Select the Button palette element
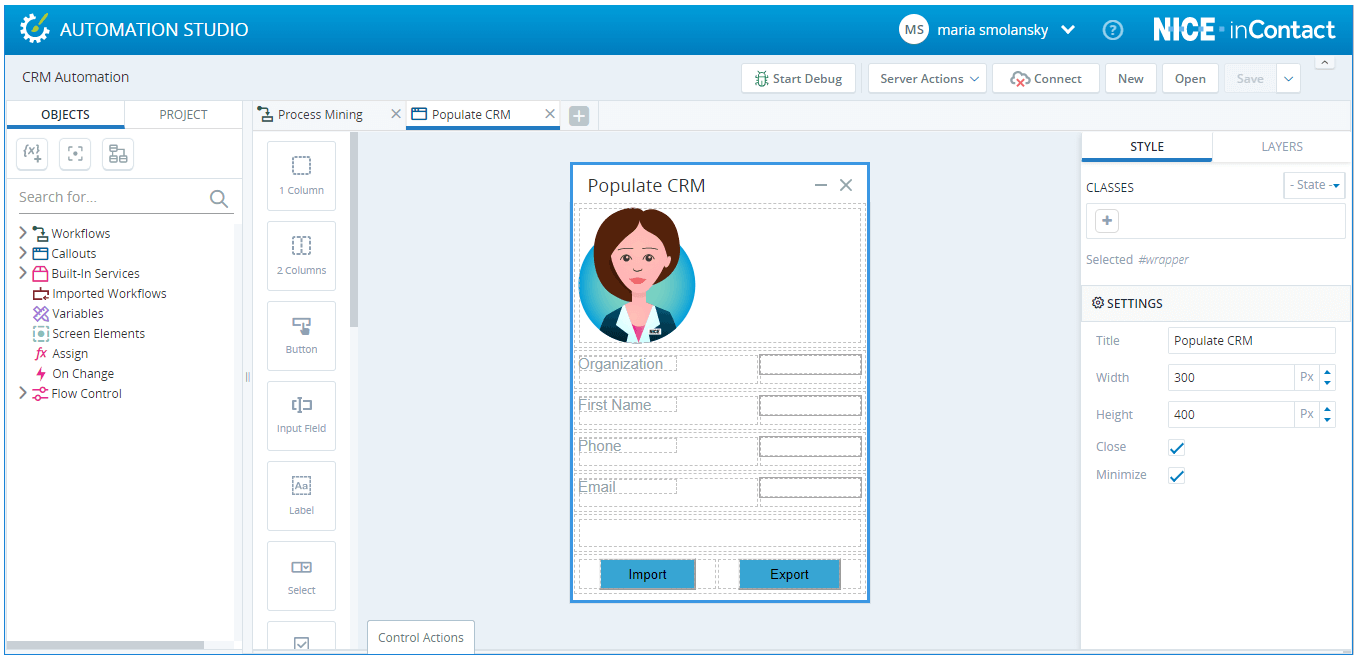The image size is (1358, 659). (x=301, y=335)
